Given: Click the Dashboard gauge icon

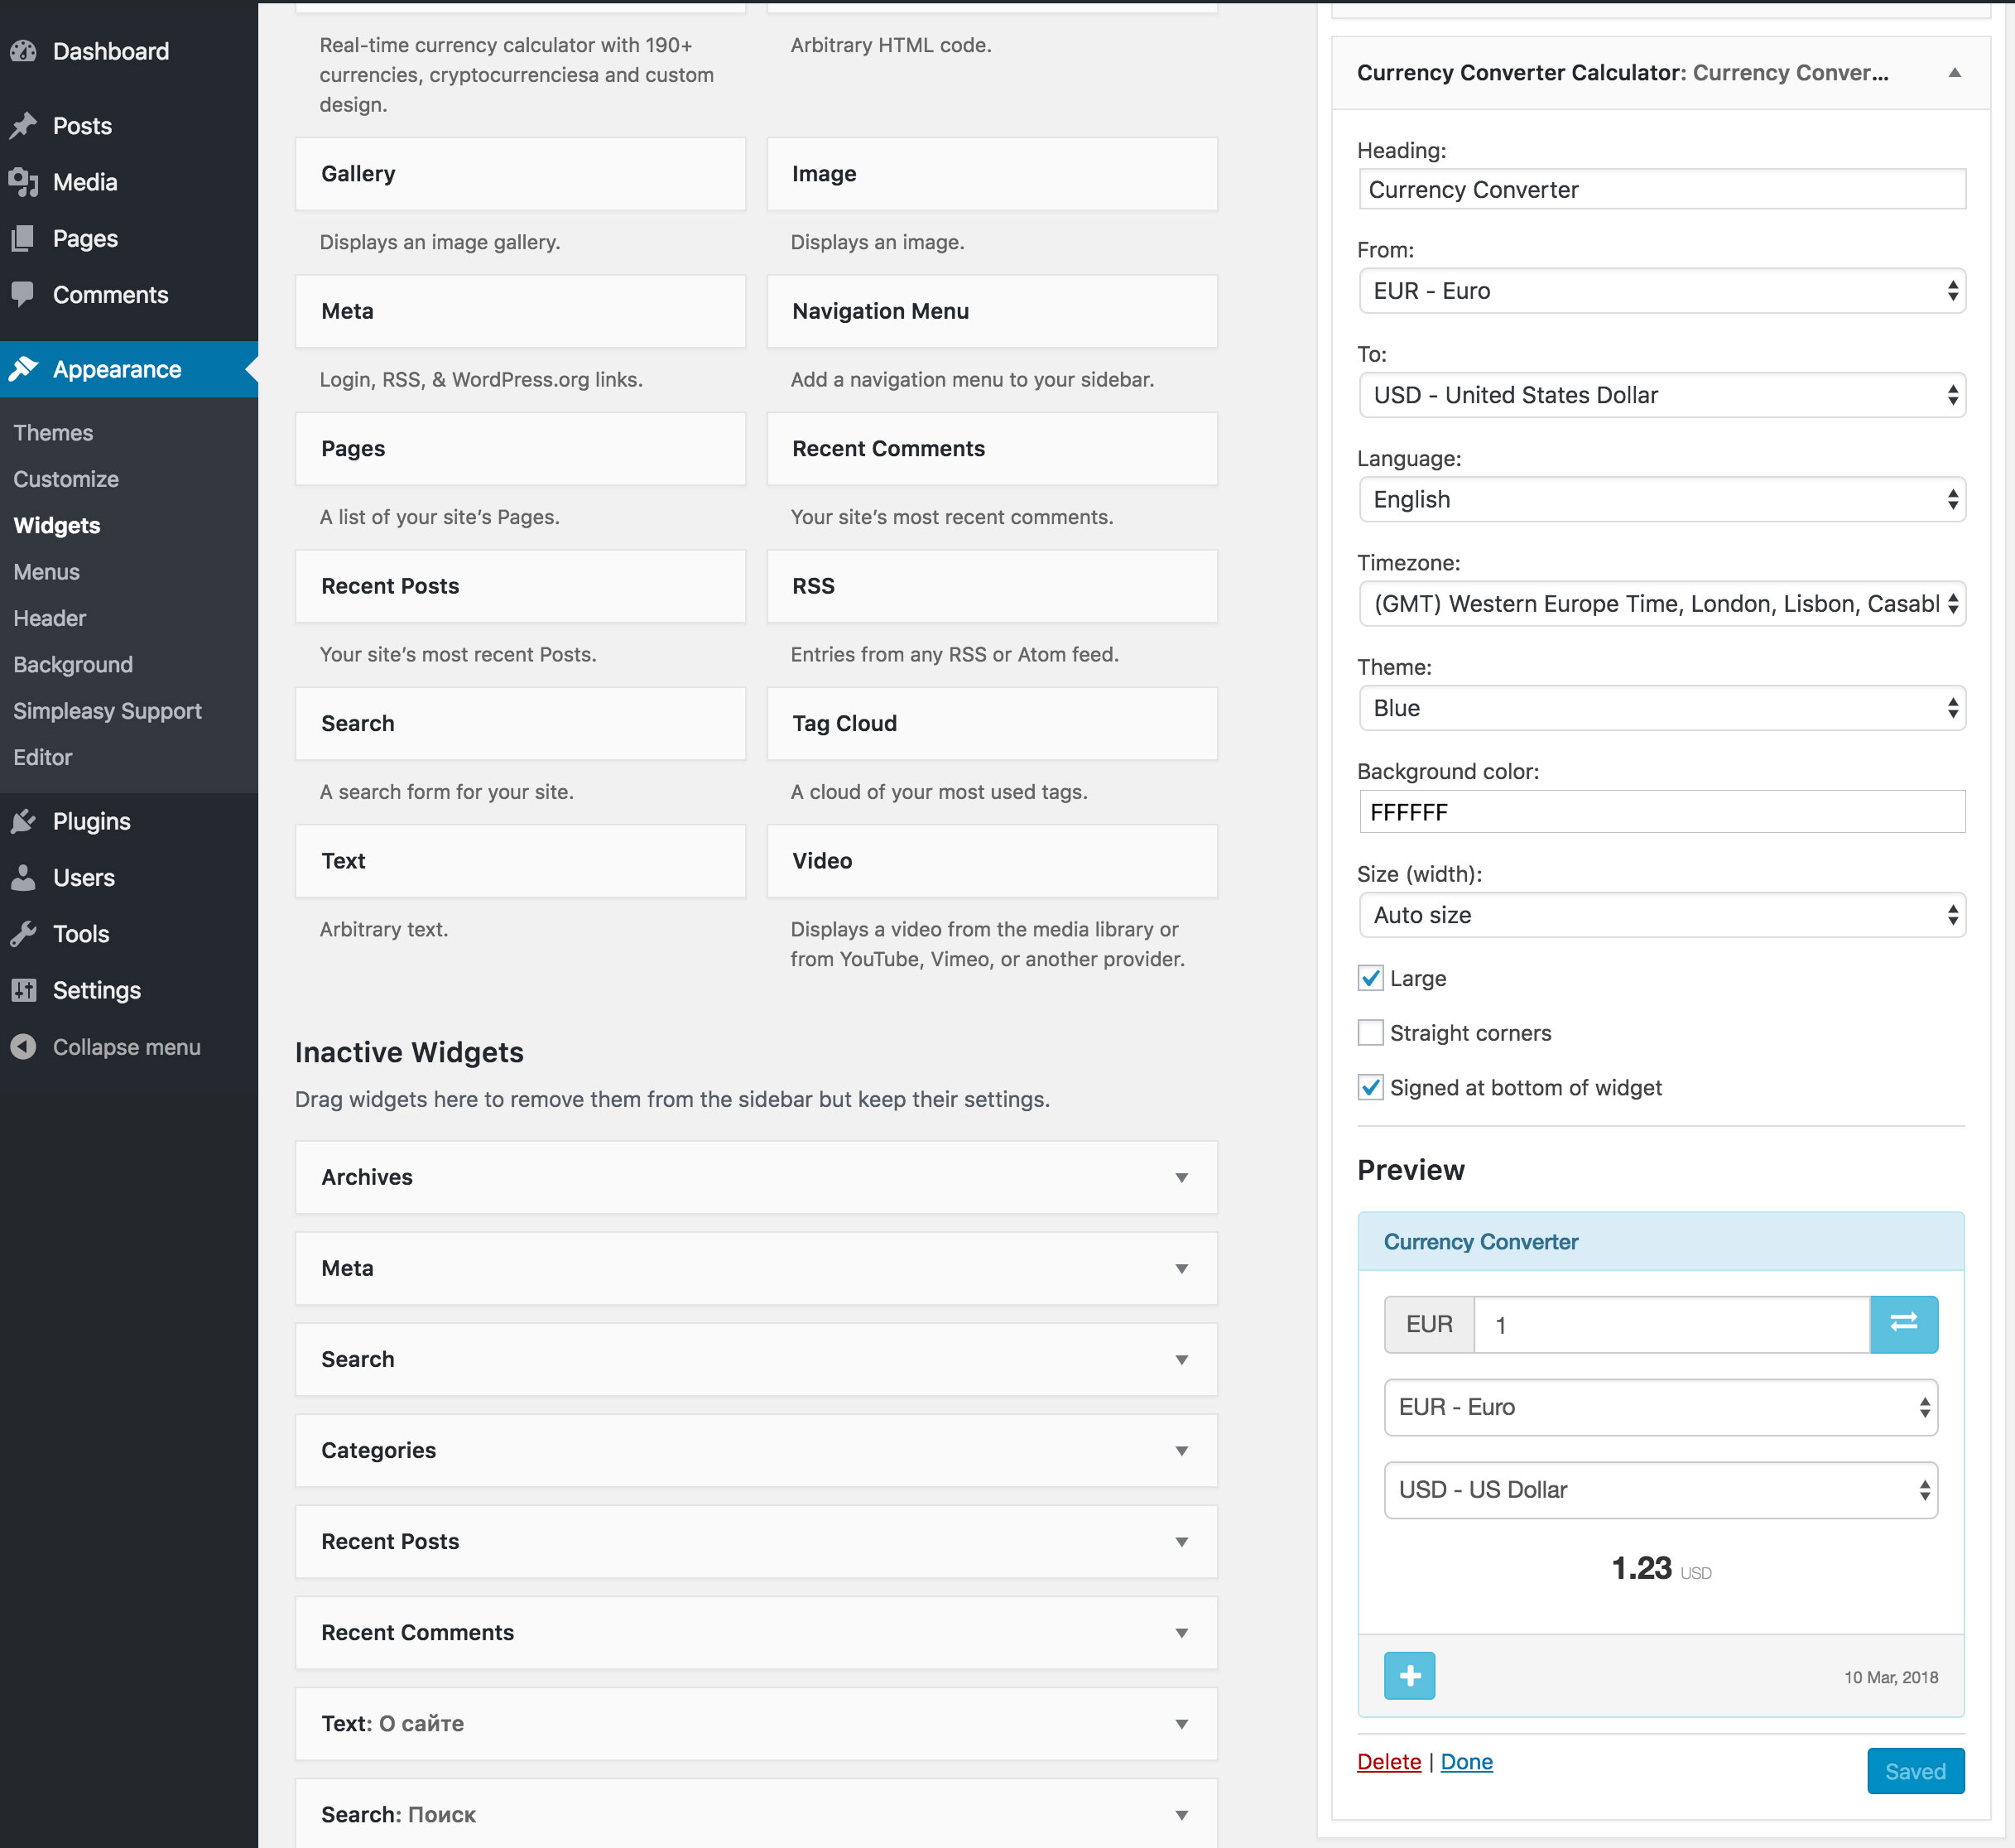Looking at the screenshot, I should (23, 51).
